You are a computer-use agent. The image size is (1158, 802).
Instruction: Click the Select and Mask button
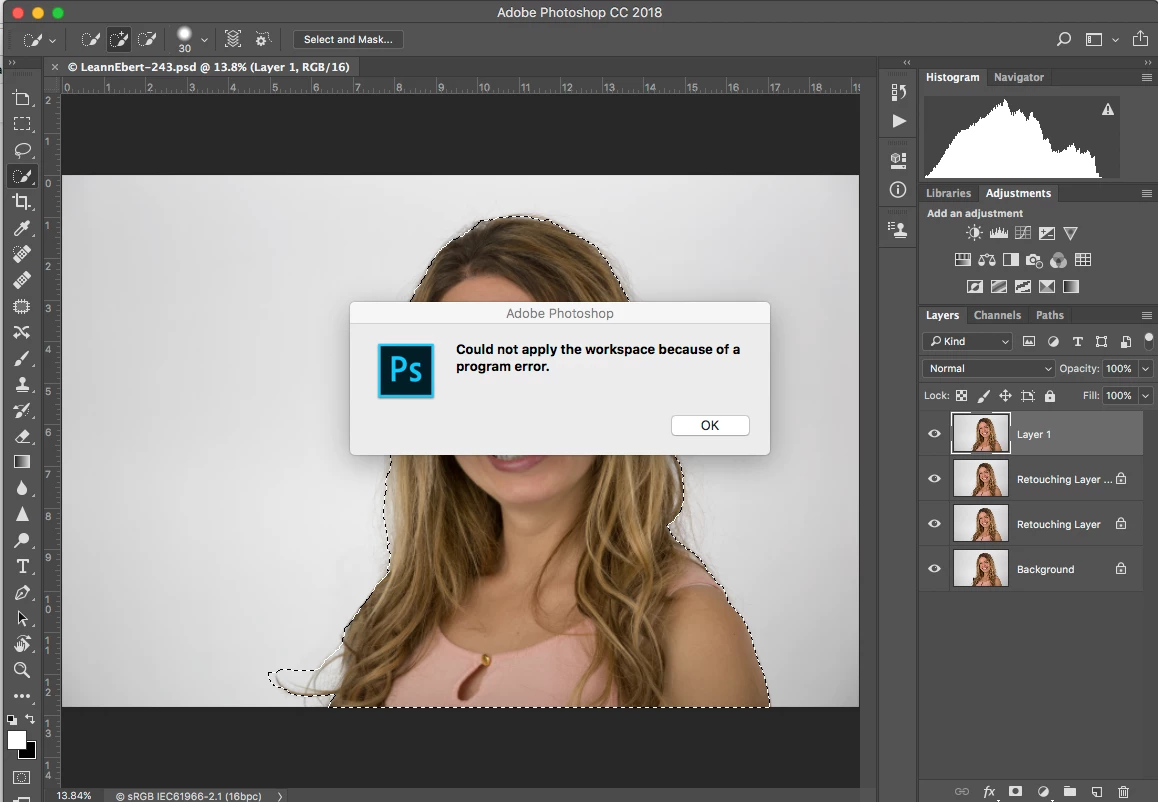coord(348,40)
